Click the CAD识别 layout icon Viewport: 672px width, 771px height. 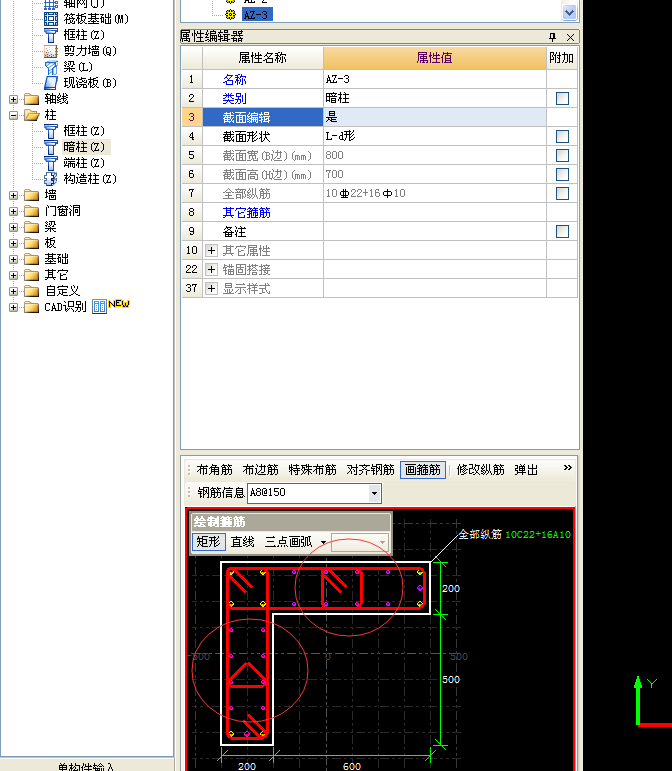(99, 307)
